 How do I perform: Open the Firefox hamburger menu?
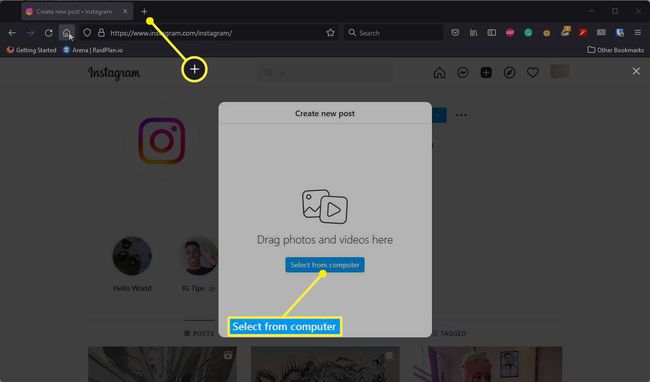tap(638, 33)
